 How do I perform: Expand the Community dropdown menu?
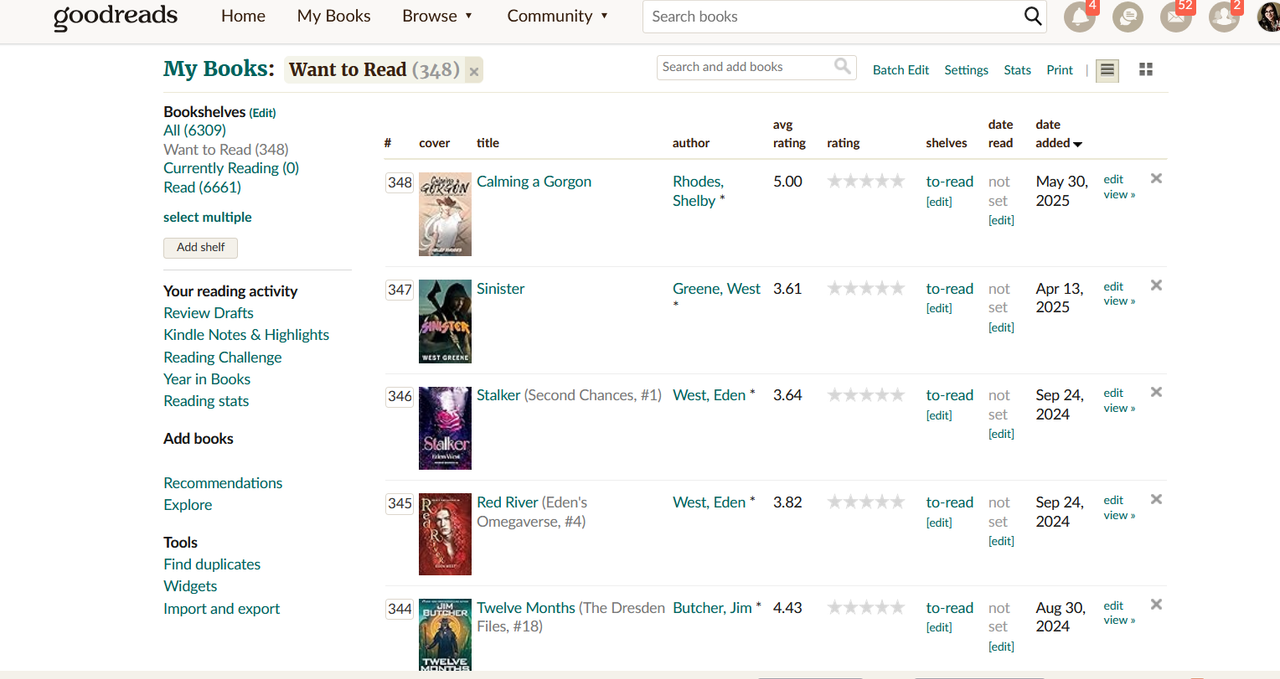(x=557, y=16)
